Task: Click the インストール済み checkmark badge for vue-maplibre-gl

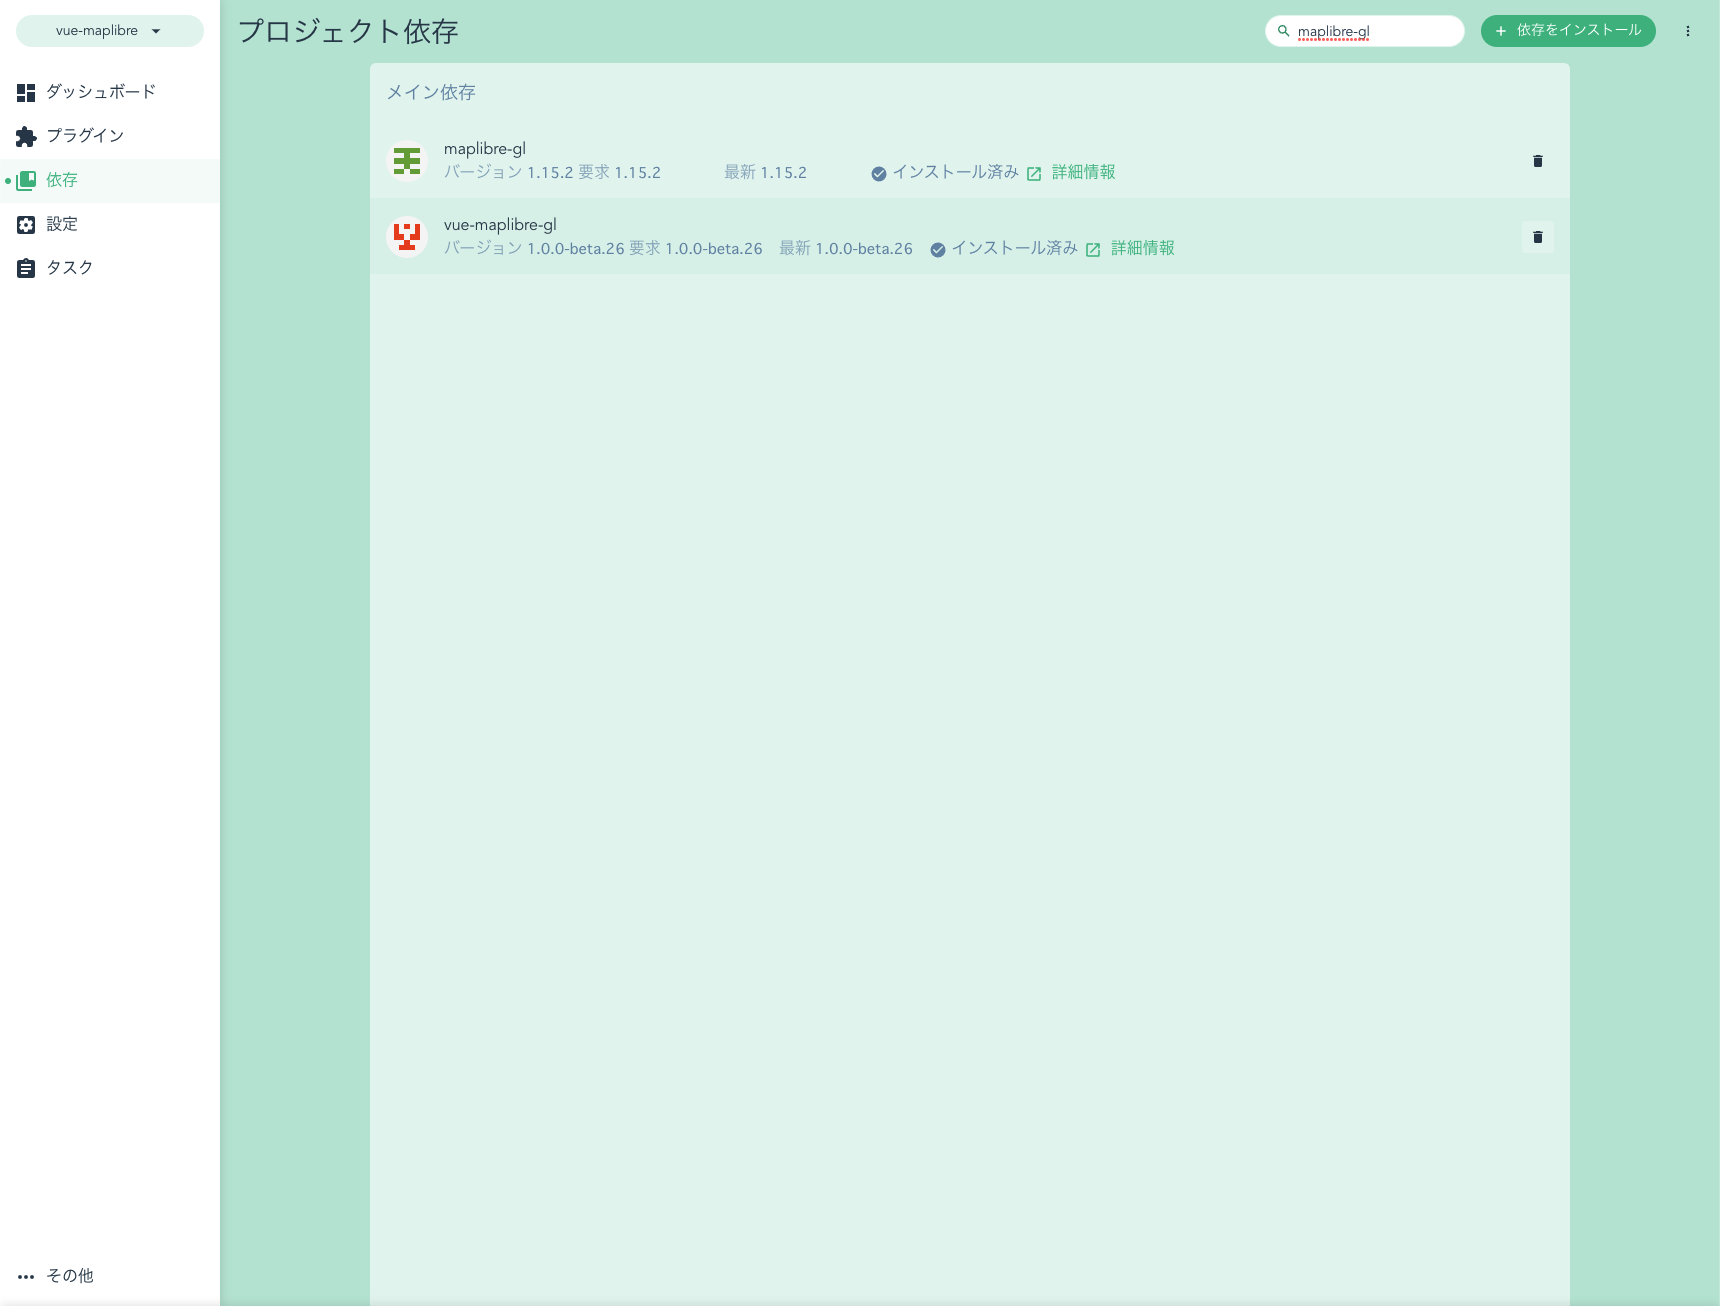Action: pyautogui.click(x=937, y=248)
